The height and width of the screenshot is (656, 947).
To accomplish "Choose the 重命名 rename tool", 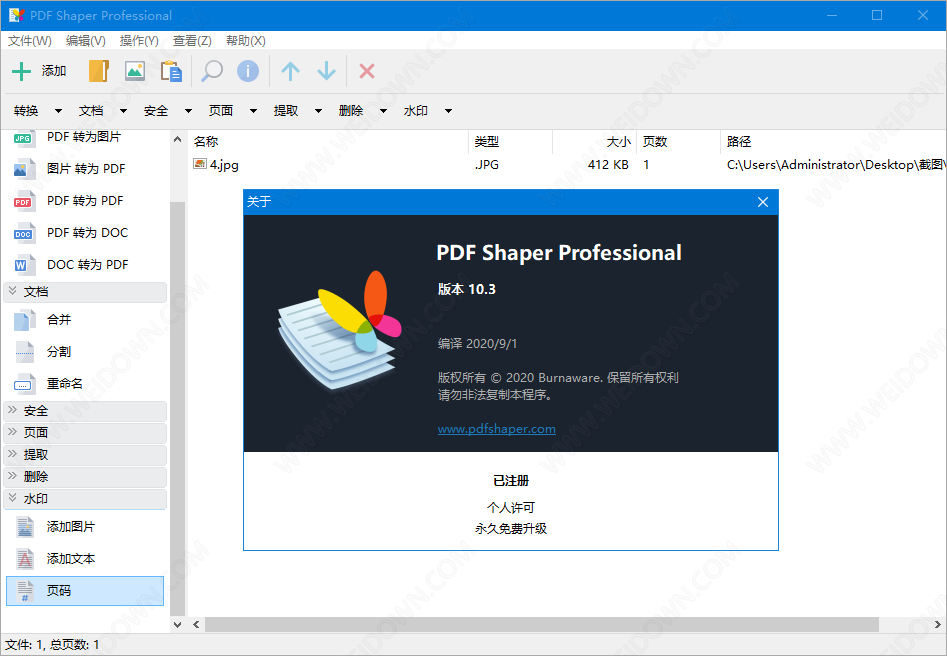I will click(85, 384).
